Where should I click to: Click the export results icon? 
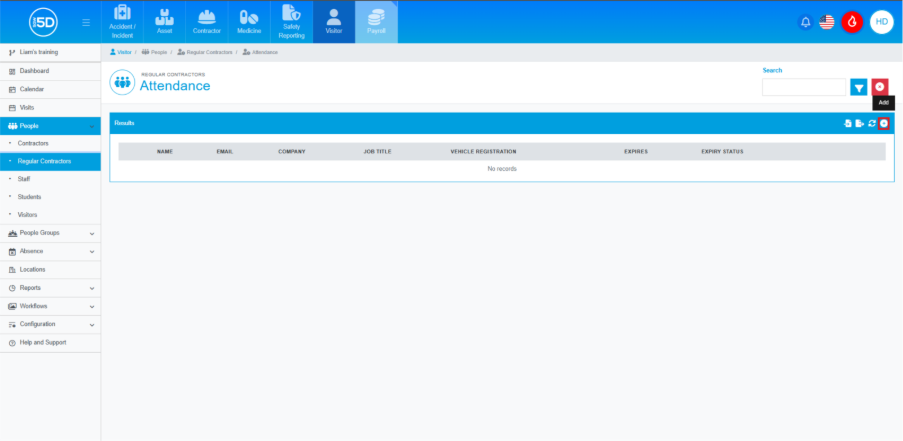[859, 123]
